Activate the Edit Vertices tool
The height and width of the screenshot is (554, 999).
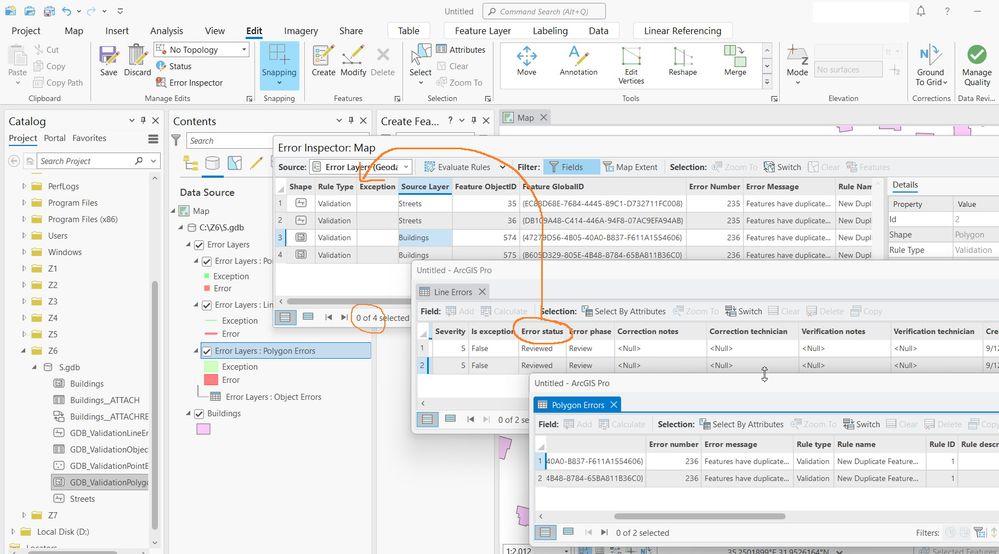click(631, 65)
